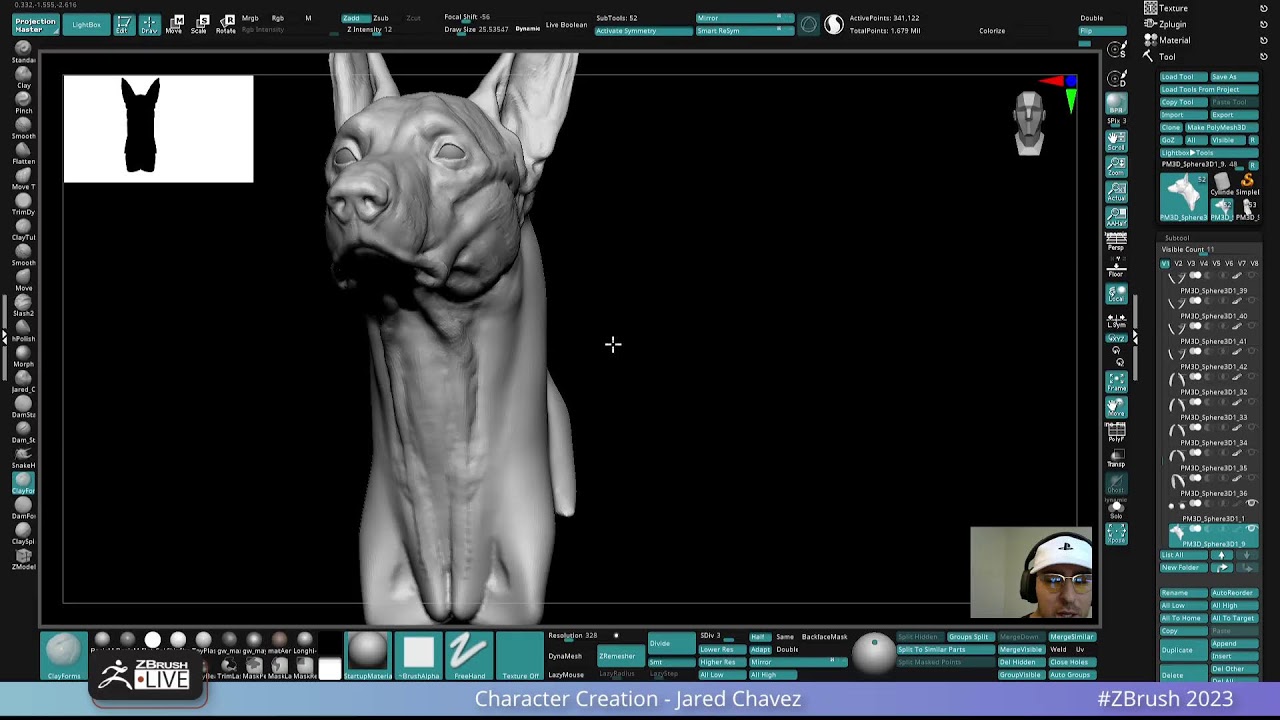Click the Z Intensity slider
The height and width of the screenshot is (720, 1280).
pos(370,30)
